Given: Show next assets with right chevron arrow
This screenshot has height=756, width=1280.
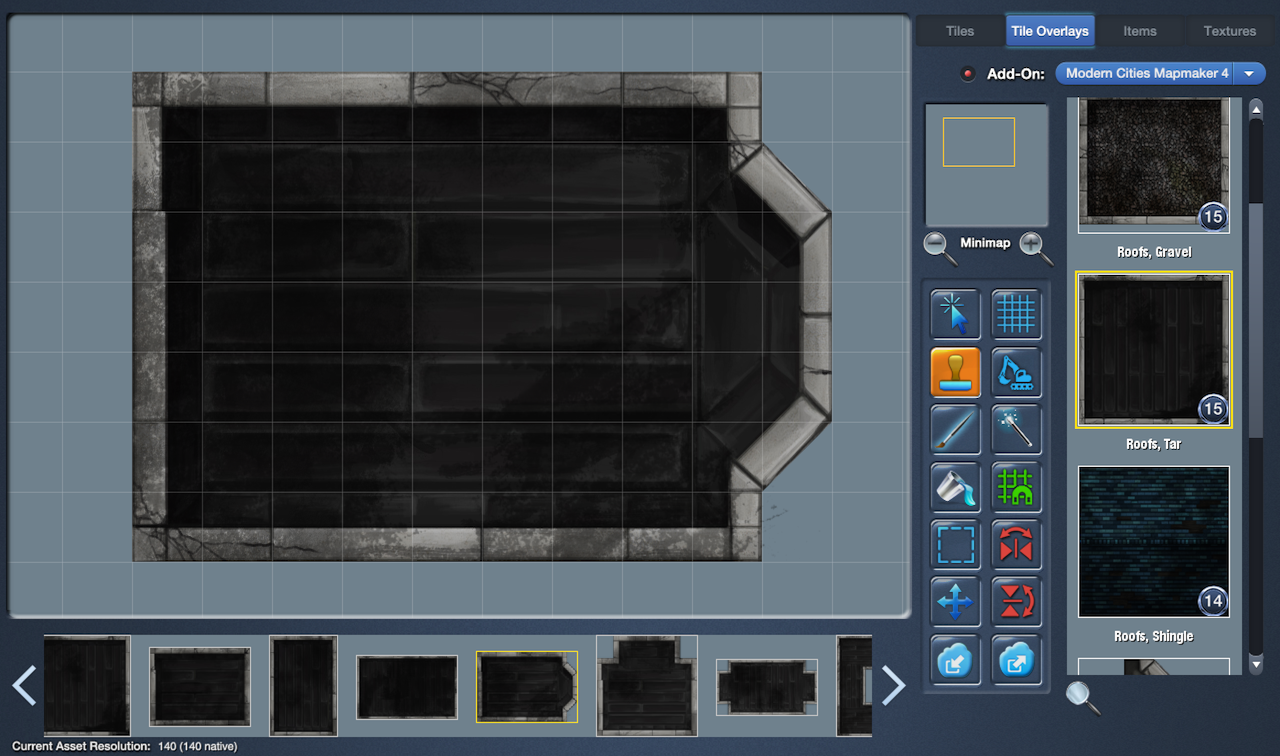Looking at the screenshot, I should (893, 686).
